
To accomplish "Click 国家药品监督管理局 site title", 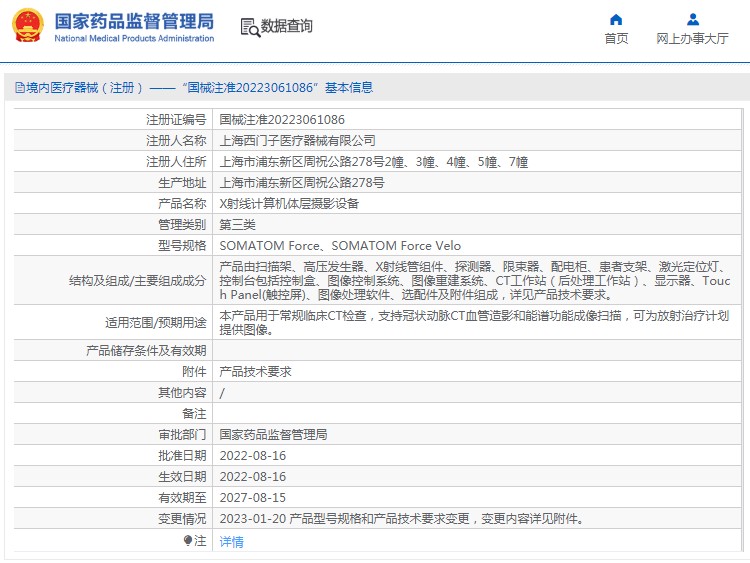I will pyautogui.click(x=134, y=22).
